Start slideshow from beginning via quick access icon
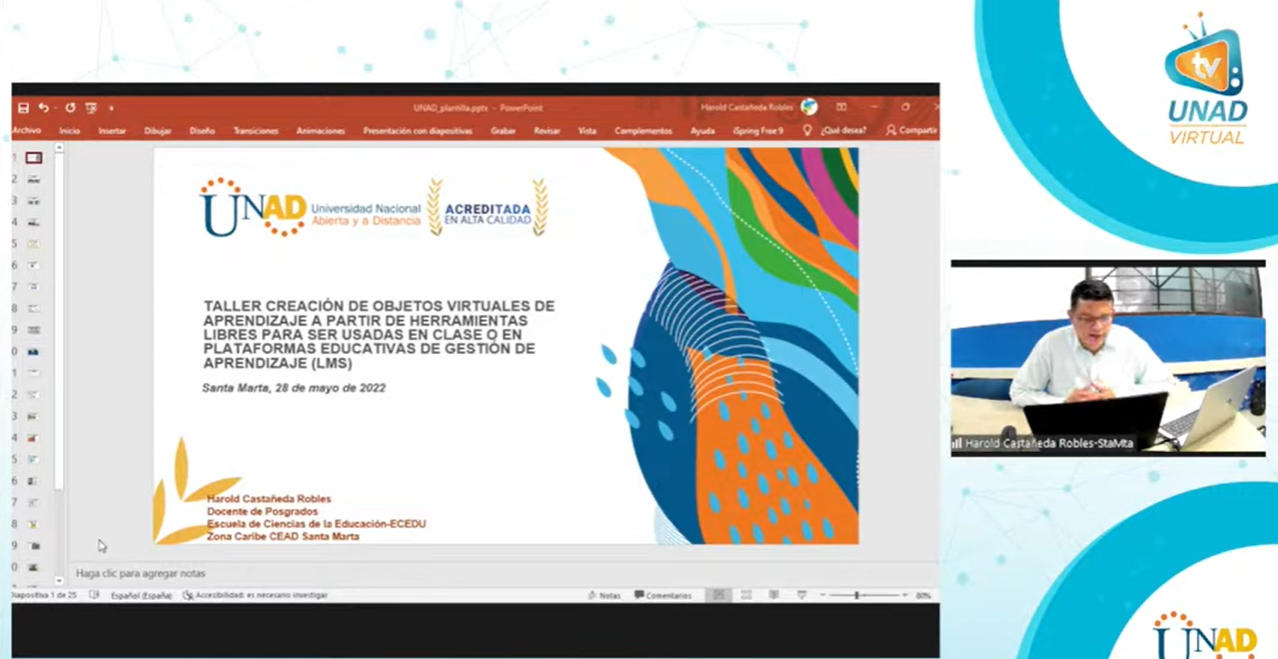This screenshot has width=1278, height=659. pyautogui.click(x=91, y=108)
